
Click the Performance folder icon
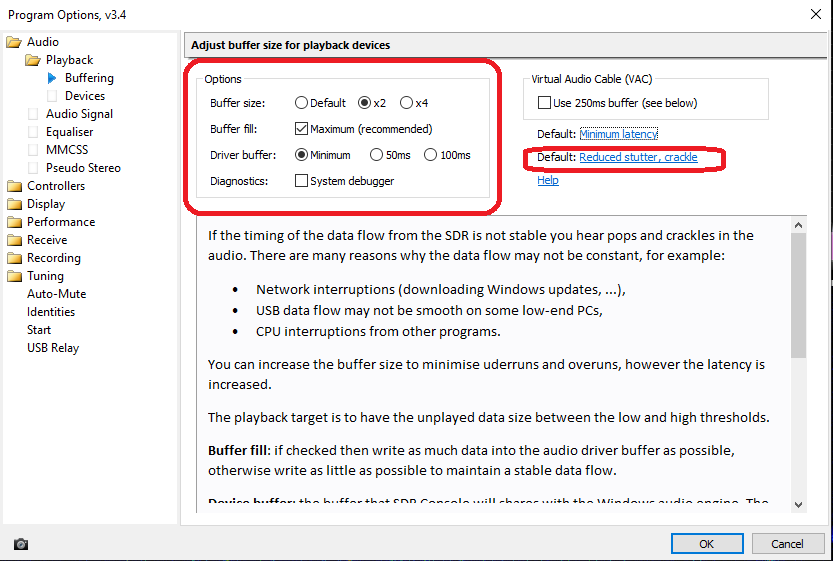pyautogui.click(x=14, y=222)
